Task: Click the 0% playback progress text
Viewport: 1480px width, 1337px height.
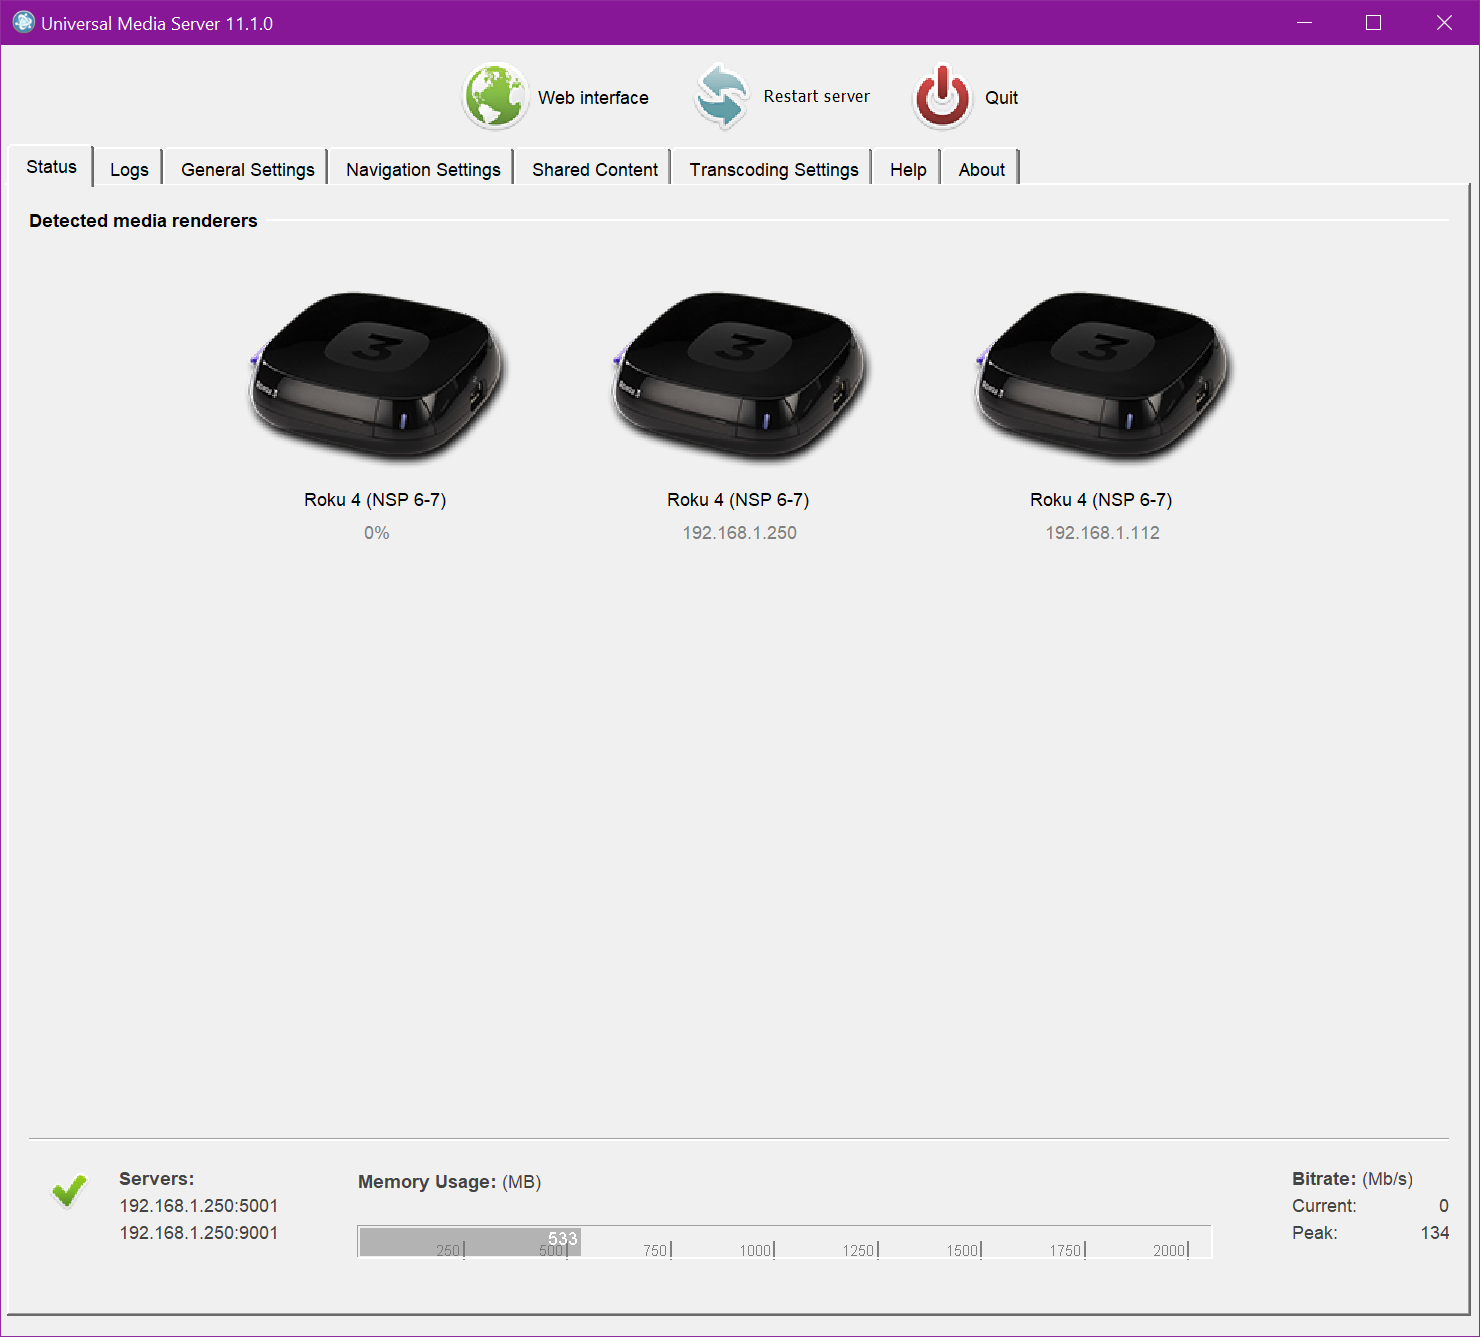Action: (x=376, y=533)
